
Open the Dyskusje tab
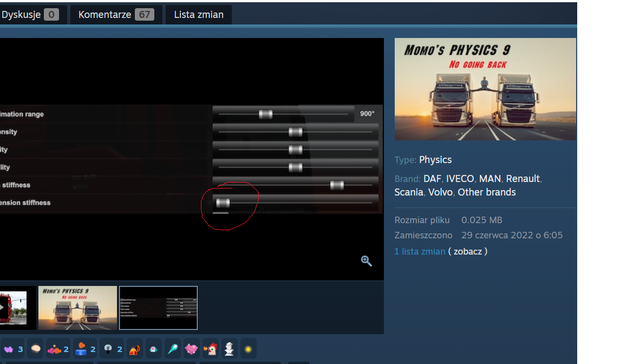point(33,15)
